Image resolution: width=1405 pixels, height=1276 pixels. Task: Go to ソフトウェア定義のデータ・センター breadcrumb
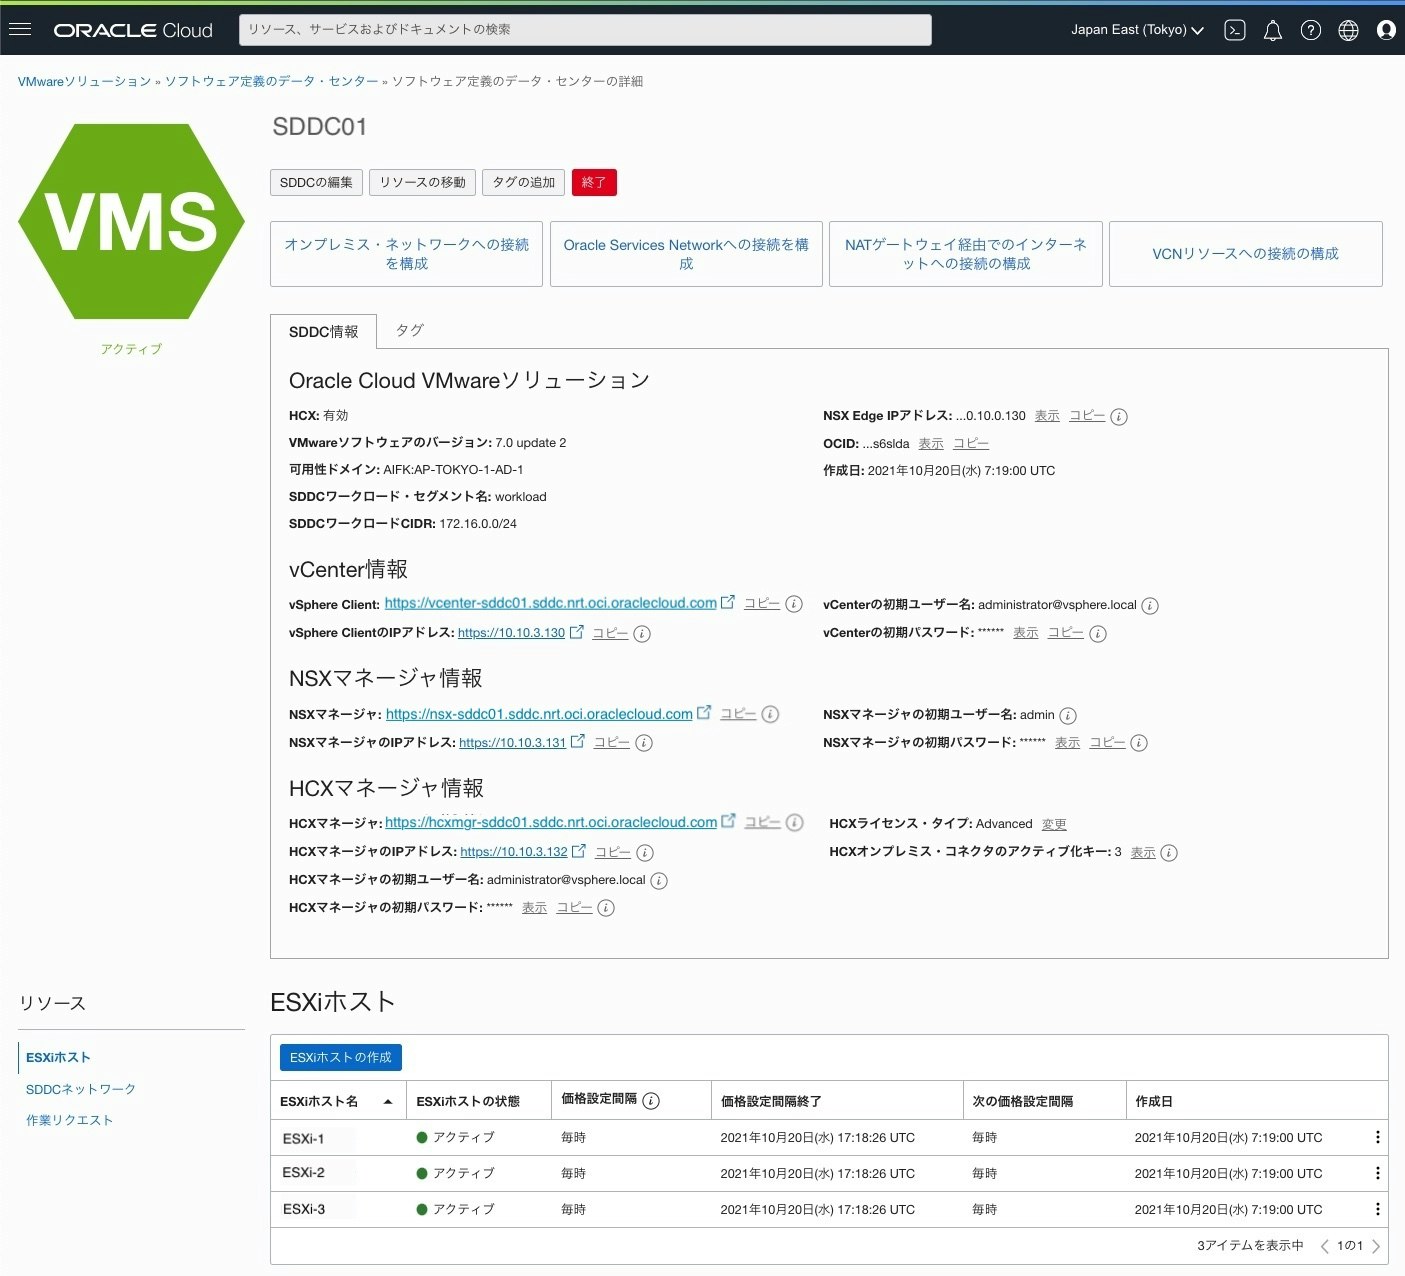point(271,81)
